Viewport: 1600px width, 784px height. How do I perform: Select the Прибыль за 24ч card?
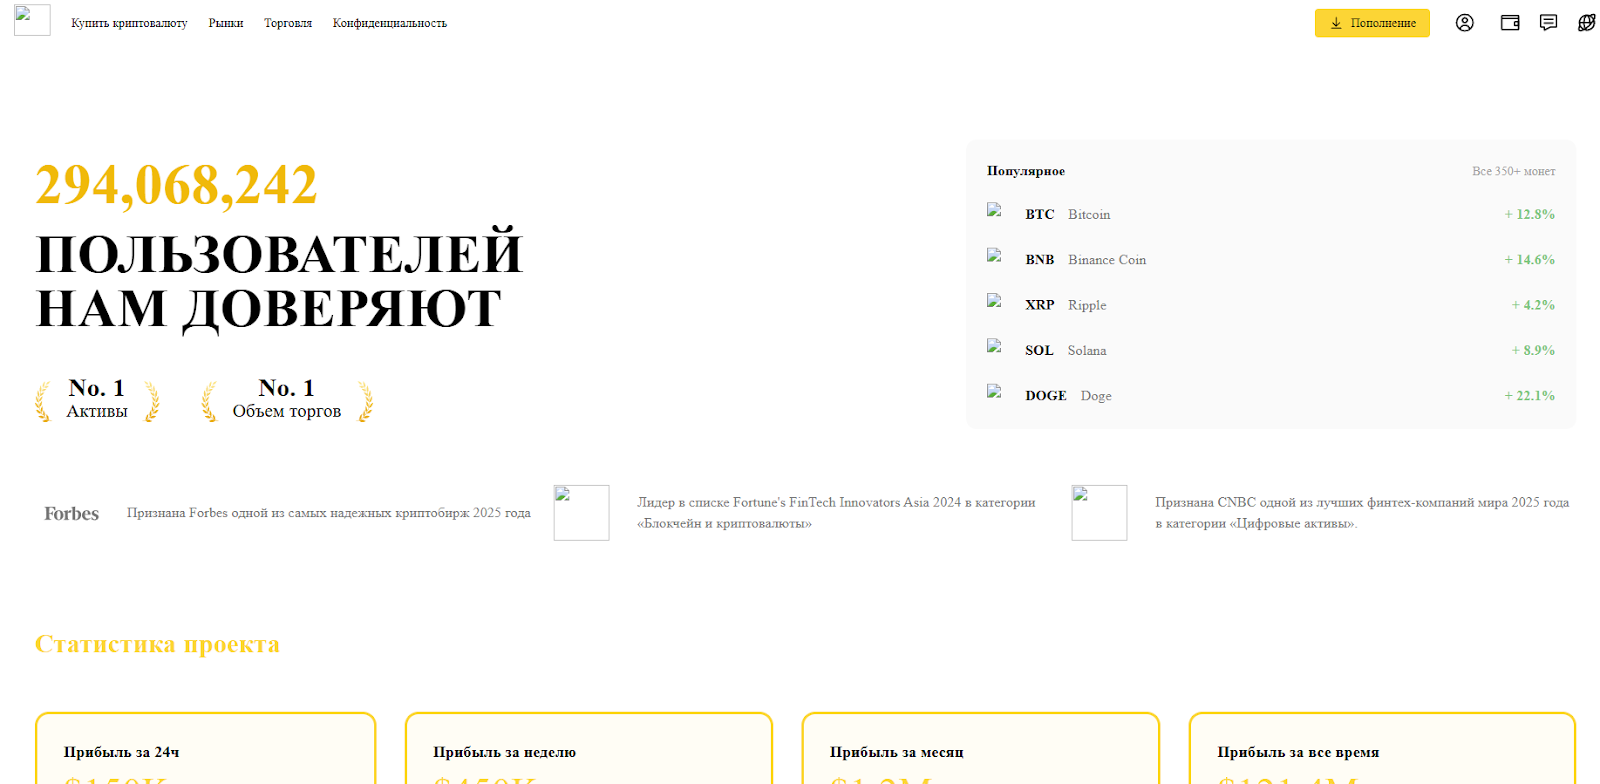pyautogui.click(x=206, y=750)
